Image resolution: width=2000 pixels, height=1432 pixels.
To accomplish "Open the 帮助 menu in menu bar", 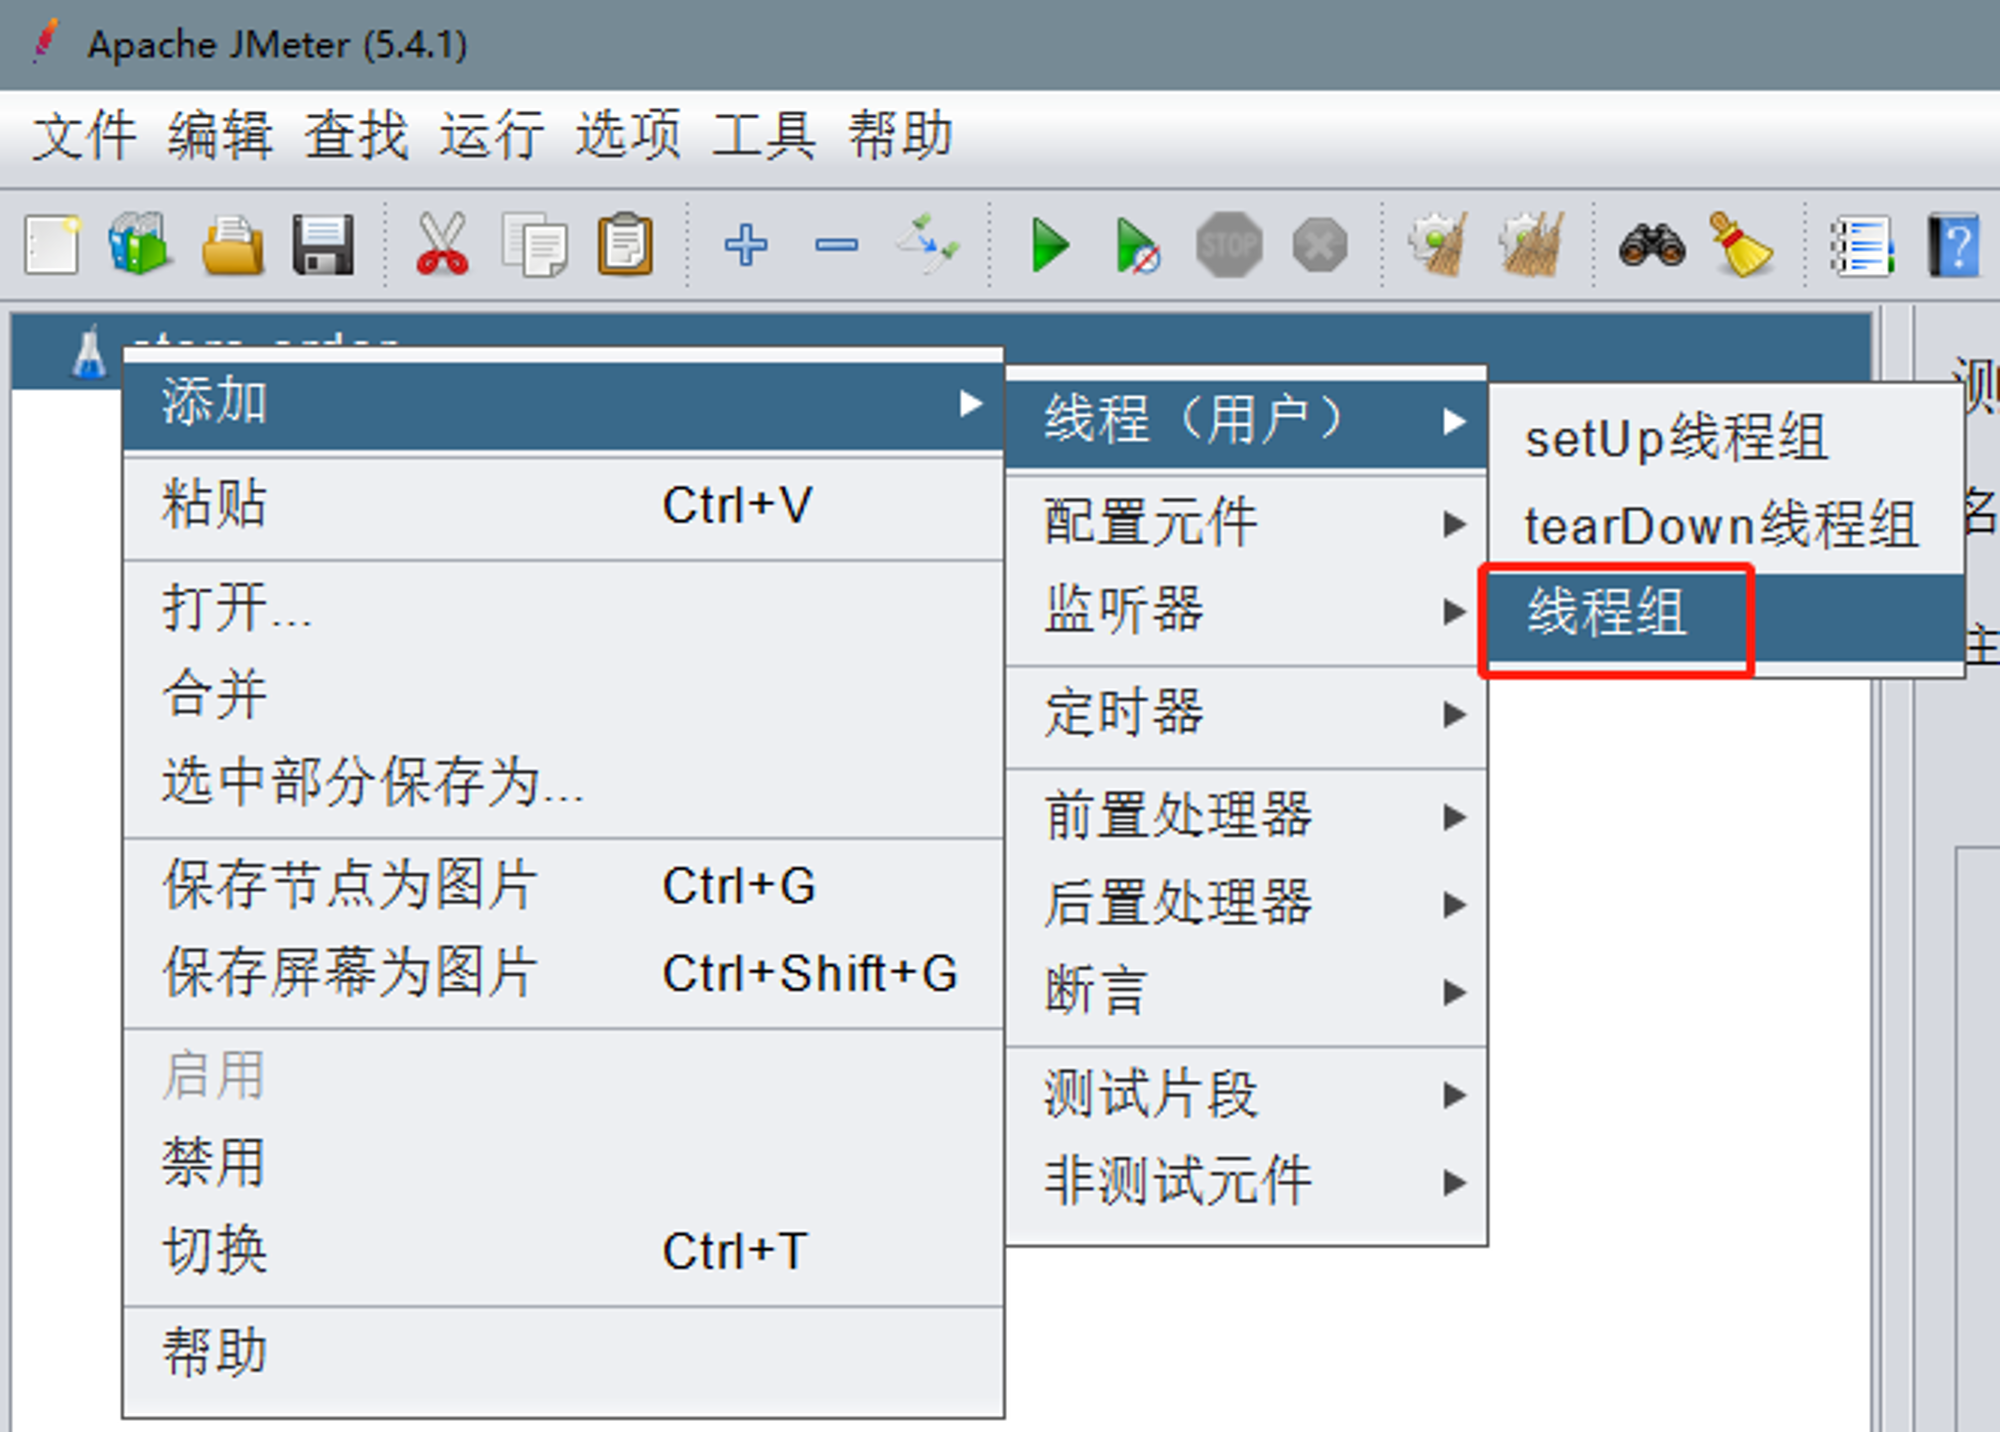I will [900, 135].
